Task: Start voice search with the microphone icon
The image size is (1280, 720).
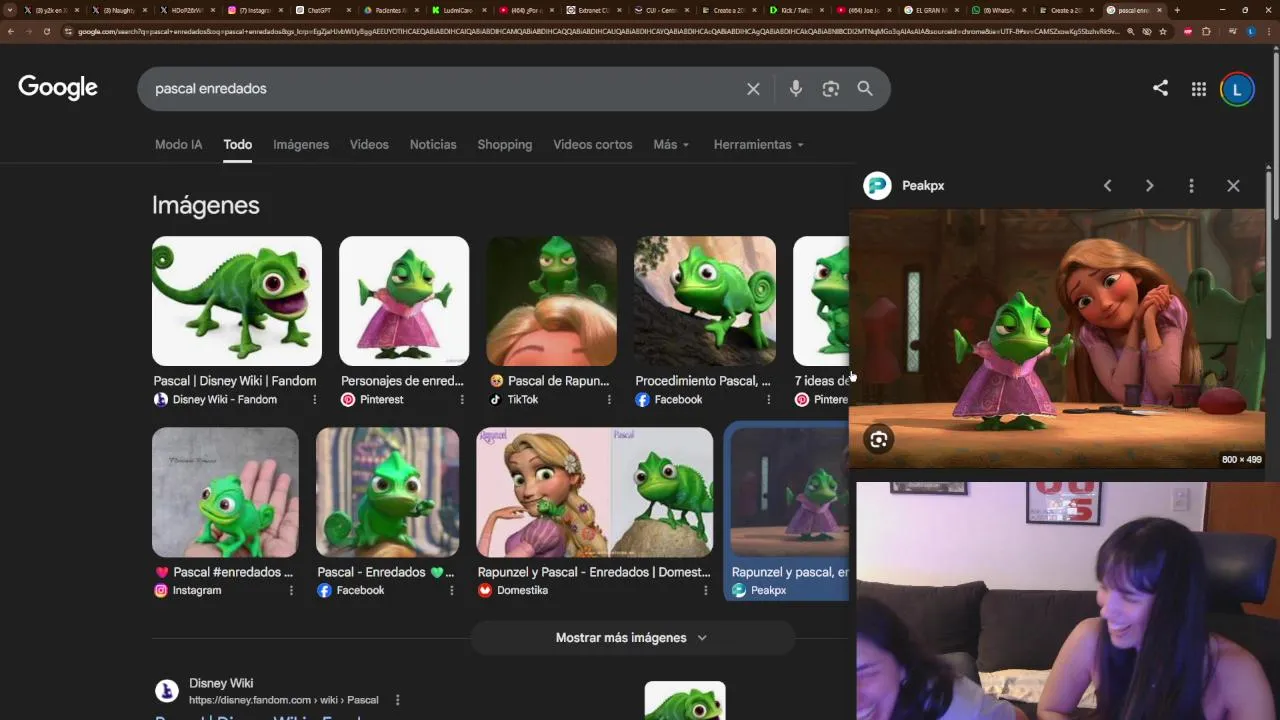Action: tap(795, 89)
